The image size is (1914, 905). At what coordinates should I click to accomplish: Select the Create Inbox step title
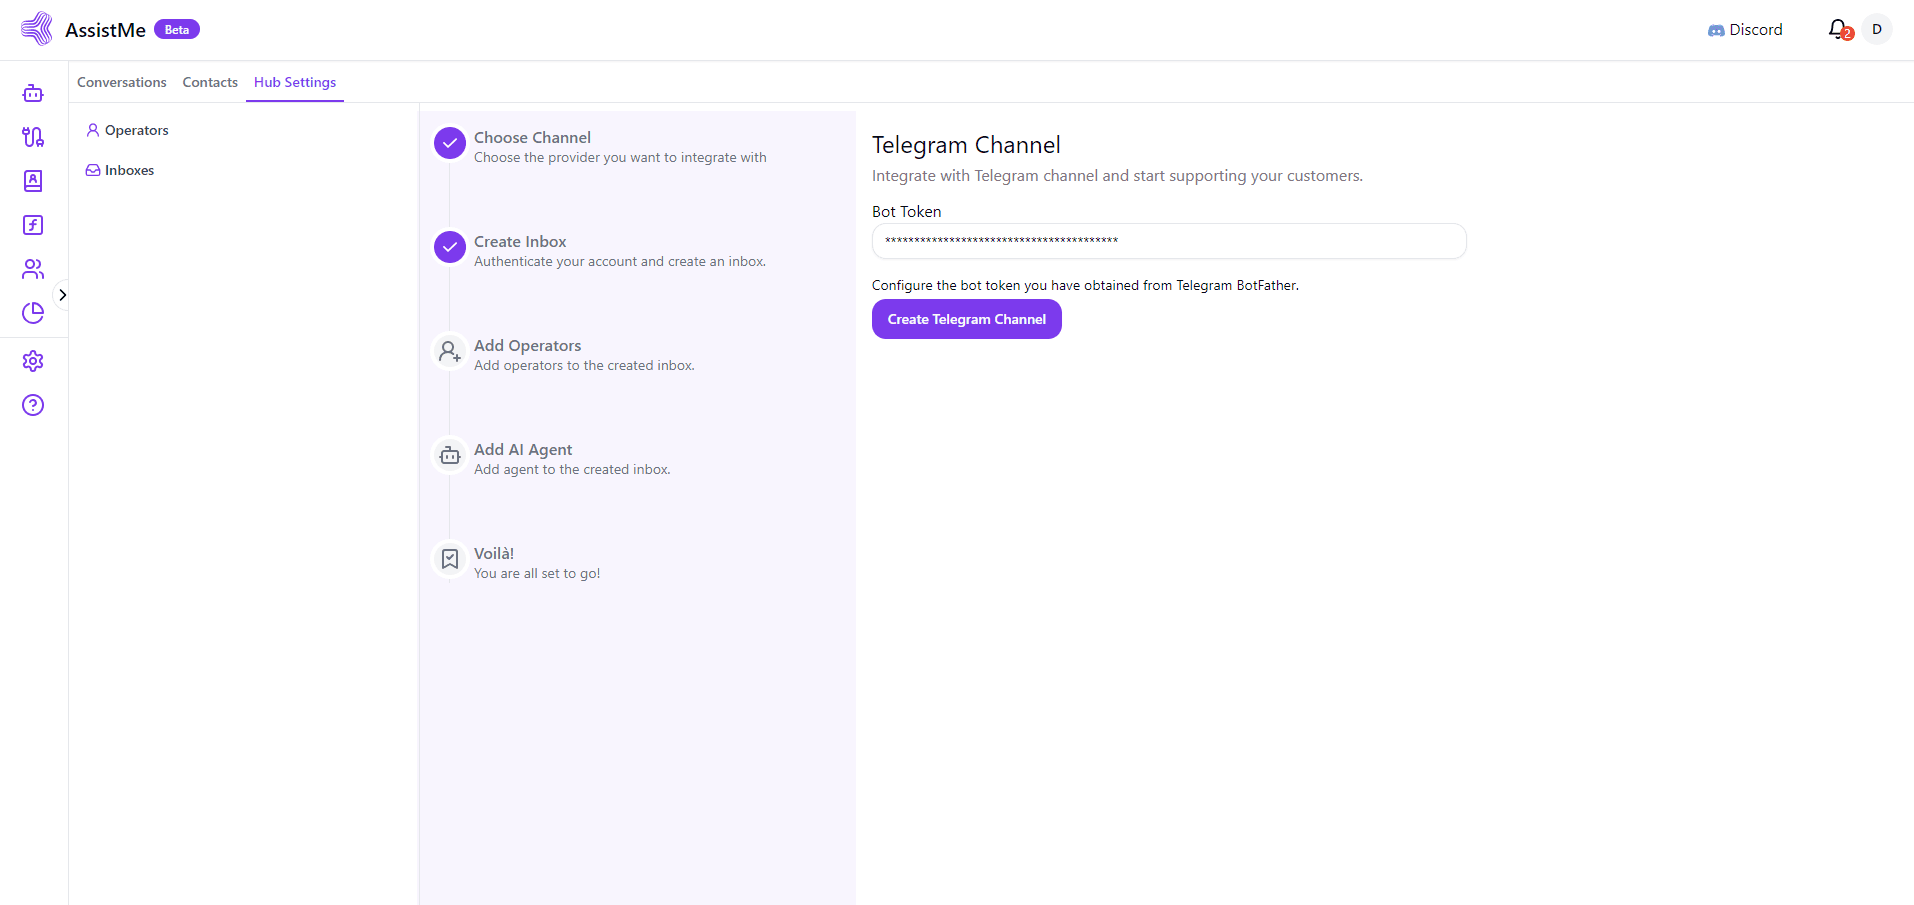pos(520,241)
